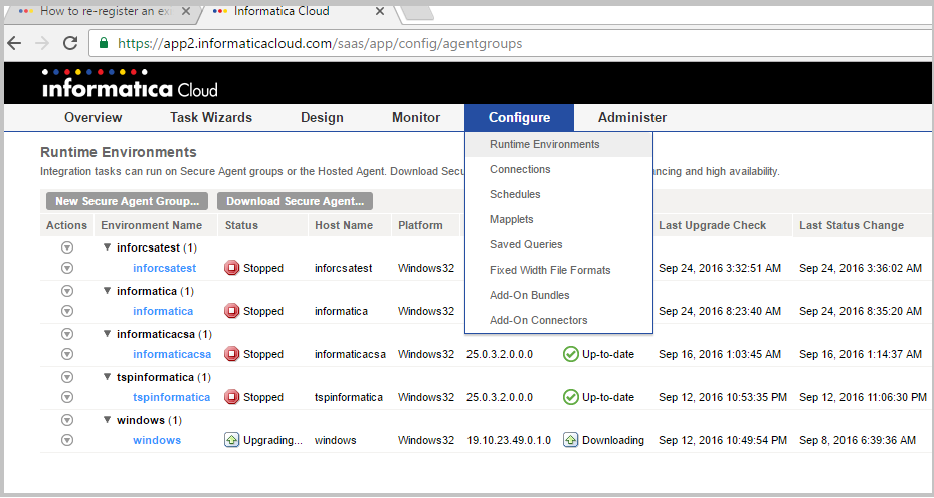The height and width of the screenshot is (498, 934).
Task: Switch to 'How to re-register' browser tab
Action: [104, 11]
